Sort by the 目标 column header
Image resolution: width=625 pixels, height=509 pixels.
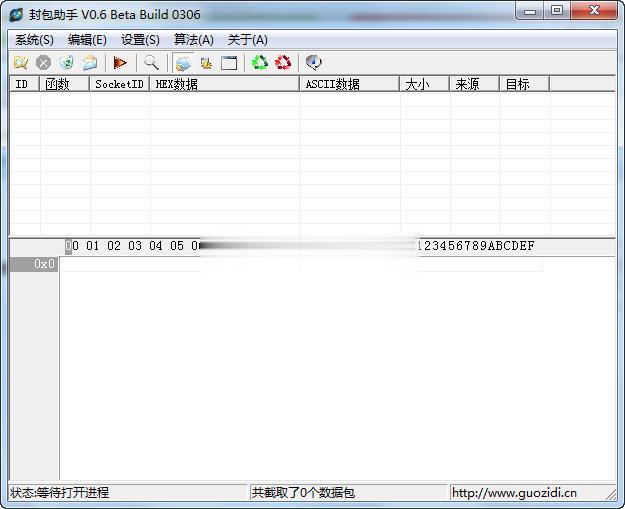tap(525, 84)
